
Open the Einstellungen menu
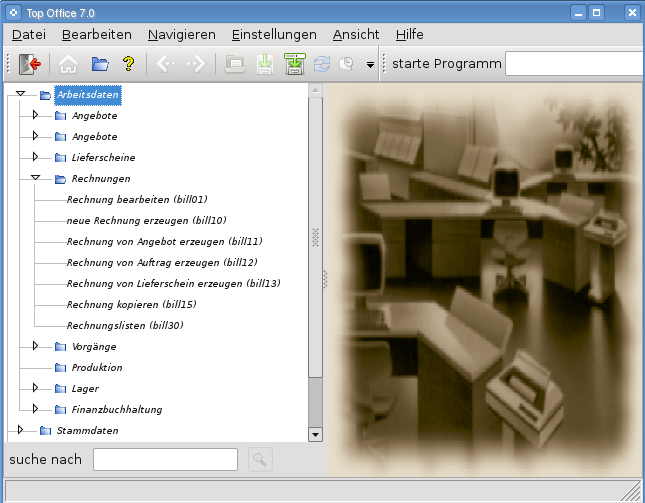(x=274, y=35)
